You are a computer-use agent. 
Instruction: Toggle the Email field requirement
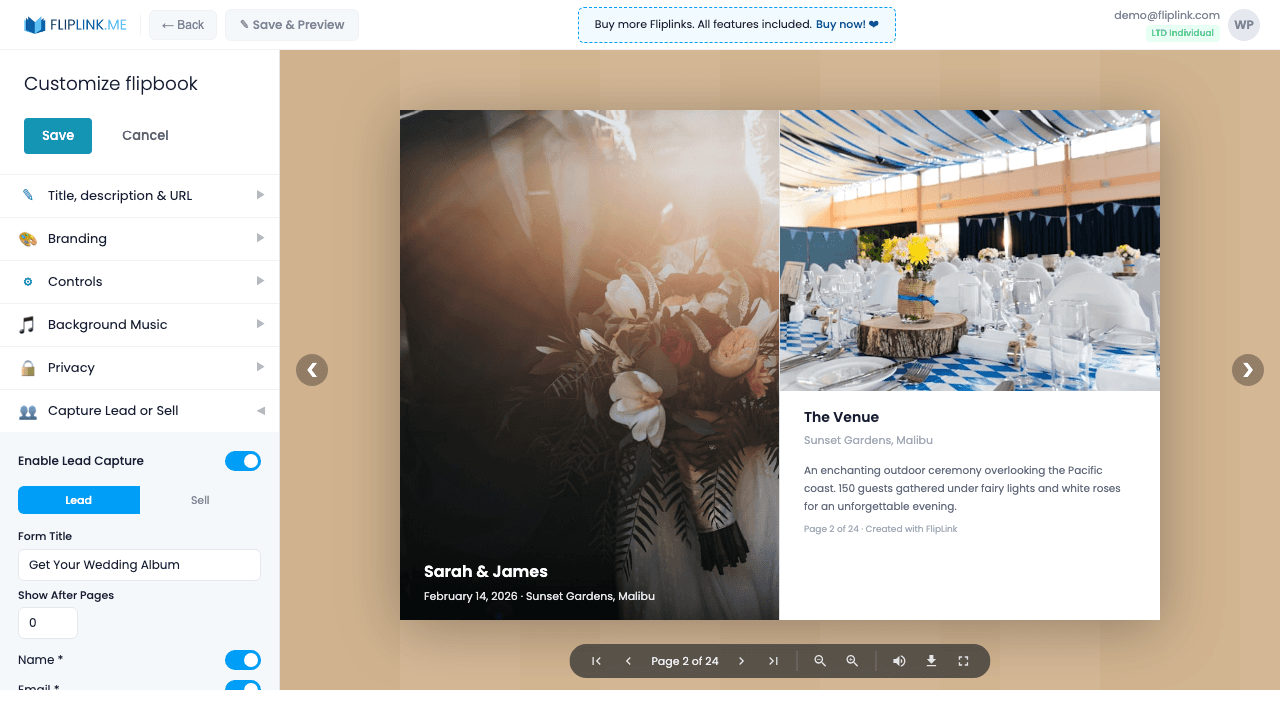(x=243, y=689)
